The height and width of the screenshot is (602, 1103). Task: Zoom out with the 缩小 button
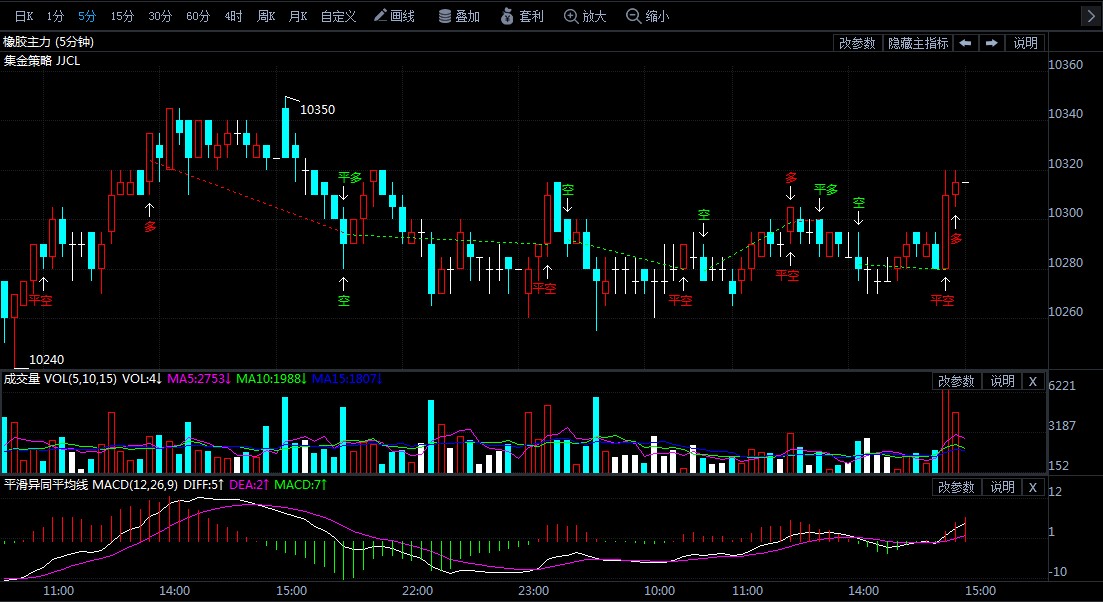point(647,16)
